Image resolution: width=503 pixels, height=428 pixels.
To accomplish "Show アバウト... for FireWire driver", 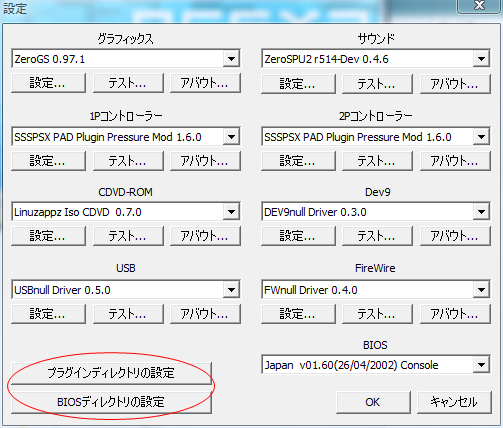I will pos(455,314).
